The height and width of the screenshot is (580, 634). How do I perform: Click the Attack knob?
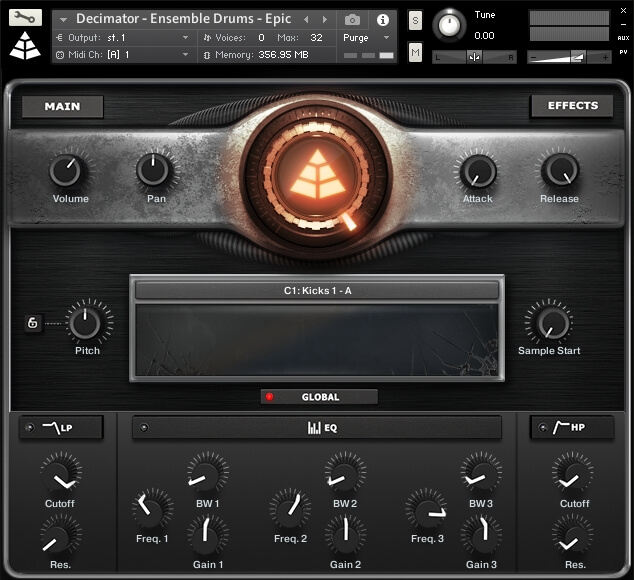[478, 171]
